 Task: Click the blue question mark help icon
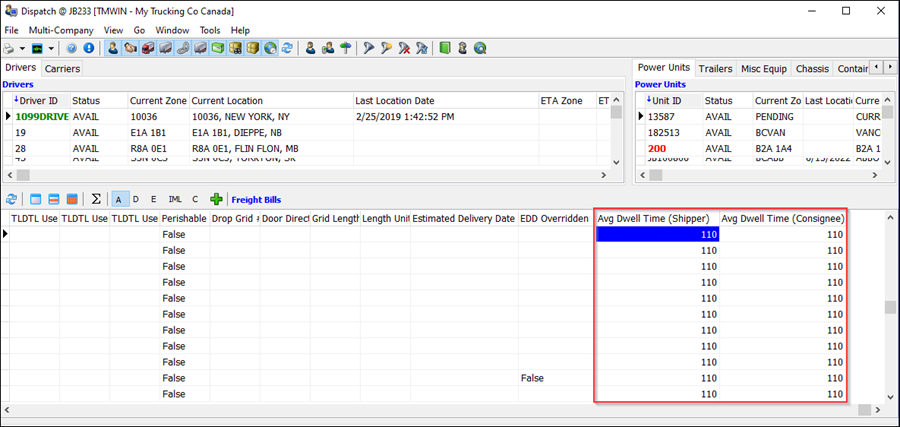coord(71,48)
